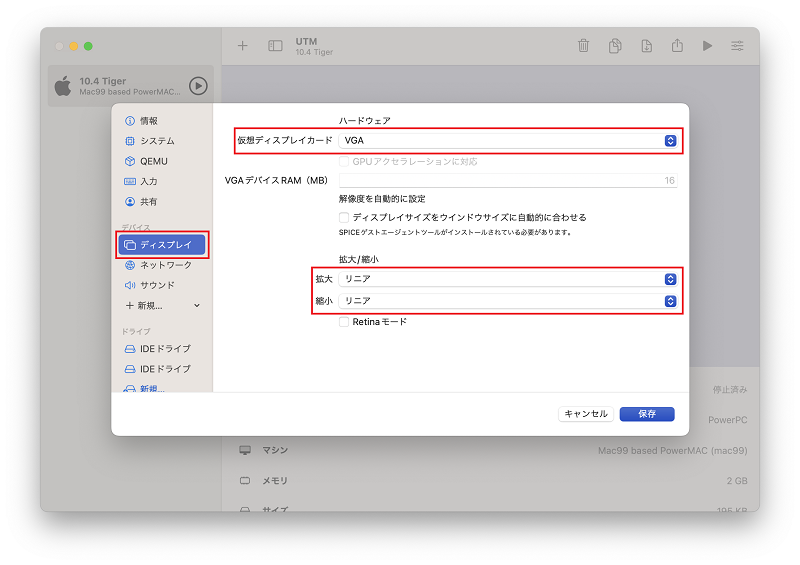Open the 拡大 filter dropdown set to リニア
Screen dimensions: 800x565
508,279
